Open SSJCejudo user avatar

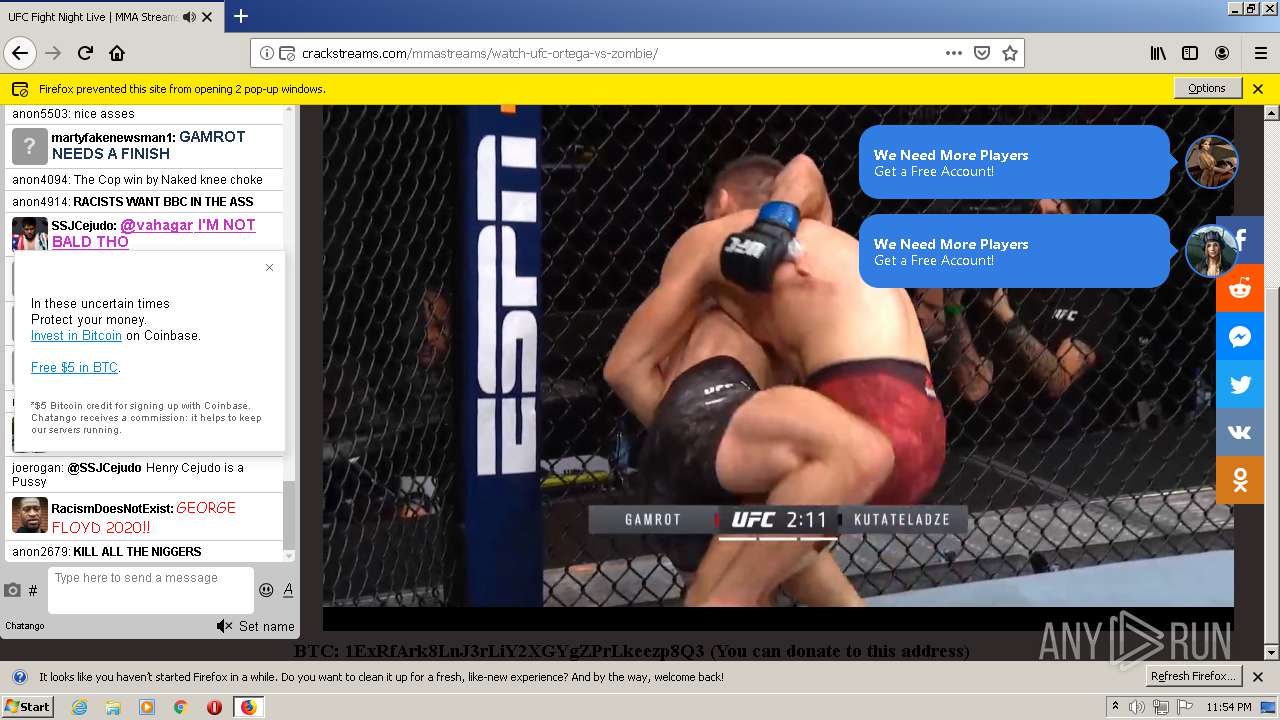point(30,233)
